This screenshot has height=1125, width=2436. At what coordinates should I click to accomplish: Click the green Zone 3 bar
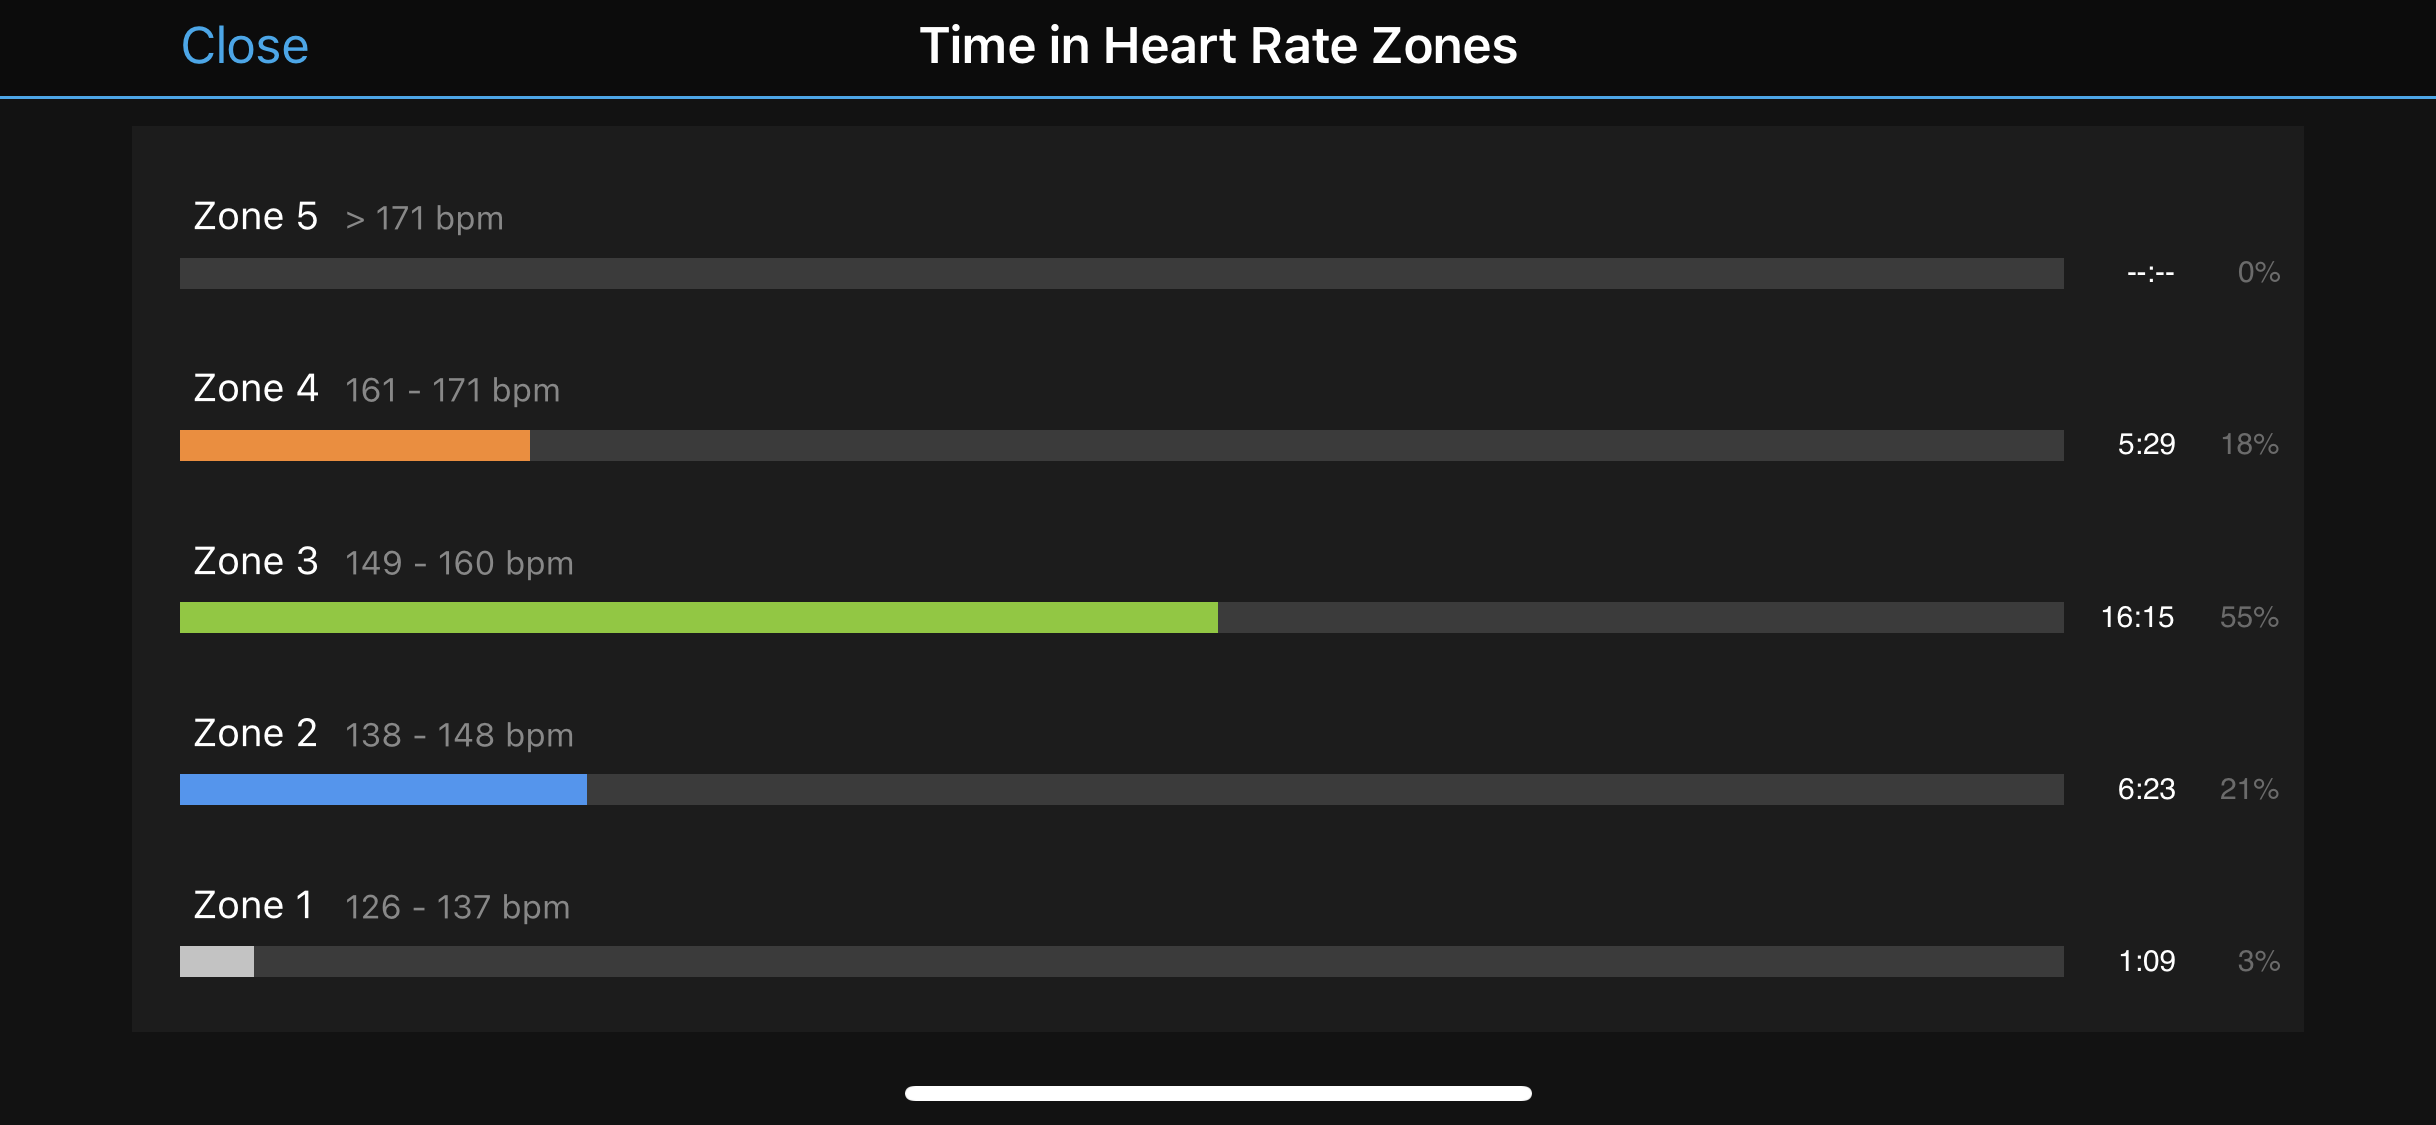[698, 617]
